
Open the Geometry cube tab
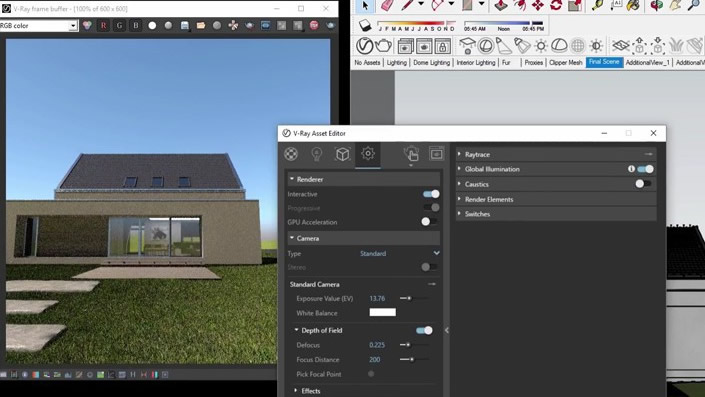click(343, 154)
